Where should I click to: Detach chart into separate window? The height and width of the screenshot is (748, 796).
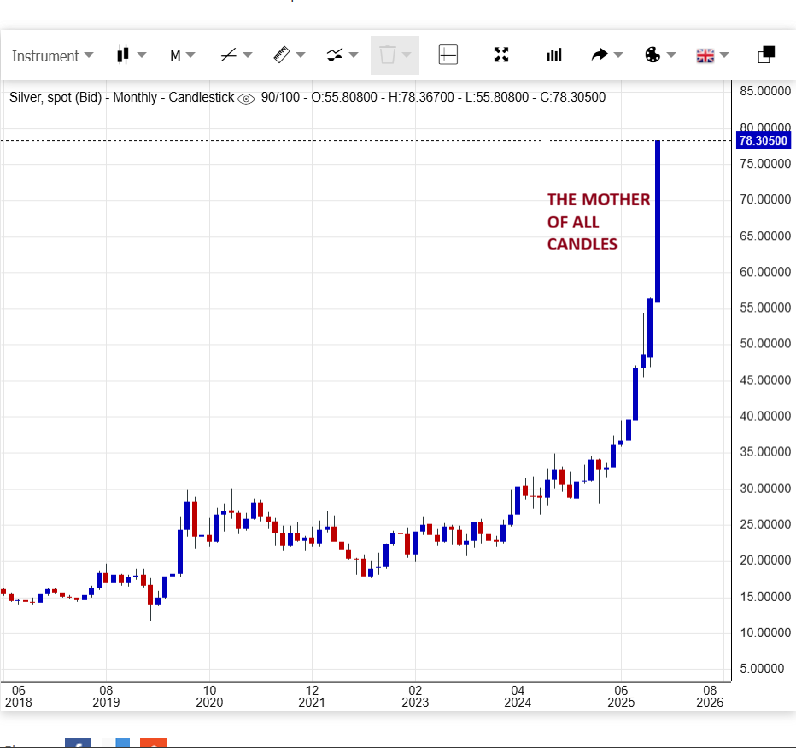pyautogui.click(x=767, y=56)
